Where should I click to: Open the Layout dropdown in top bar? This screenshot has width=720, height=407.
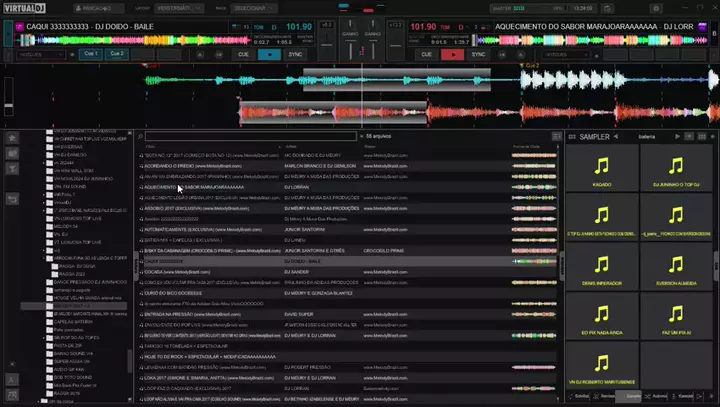tap(179, 8)
